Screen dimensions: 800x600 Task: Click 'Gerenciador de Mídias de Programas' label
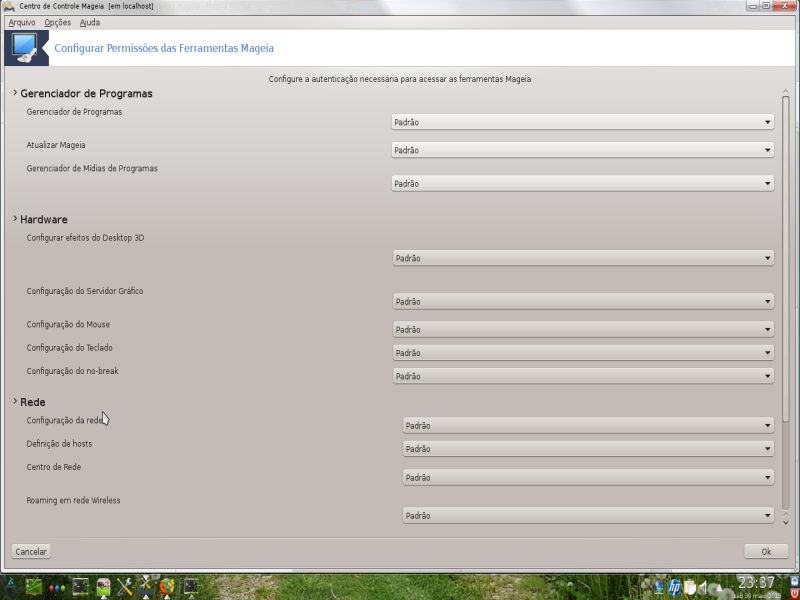92,168
